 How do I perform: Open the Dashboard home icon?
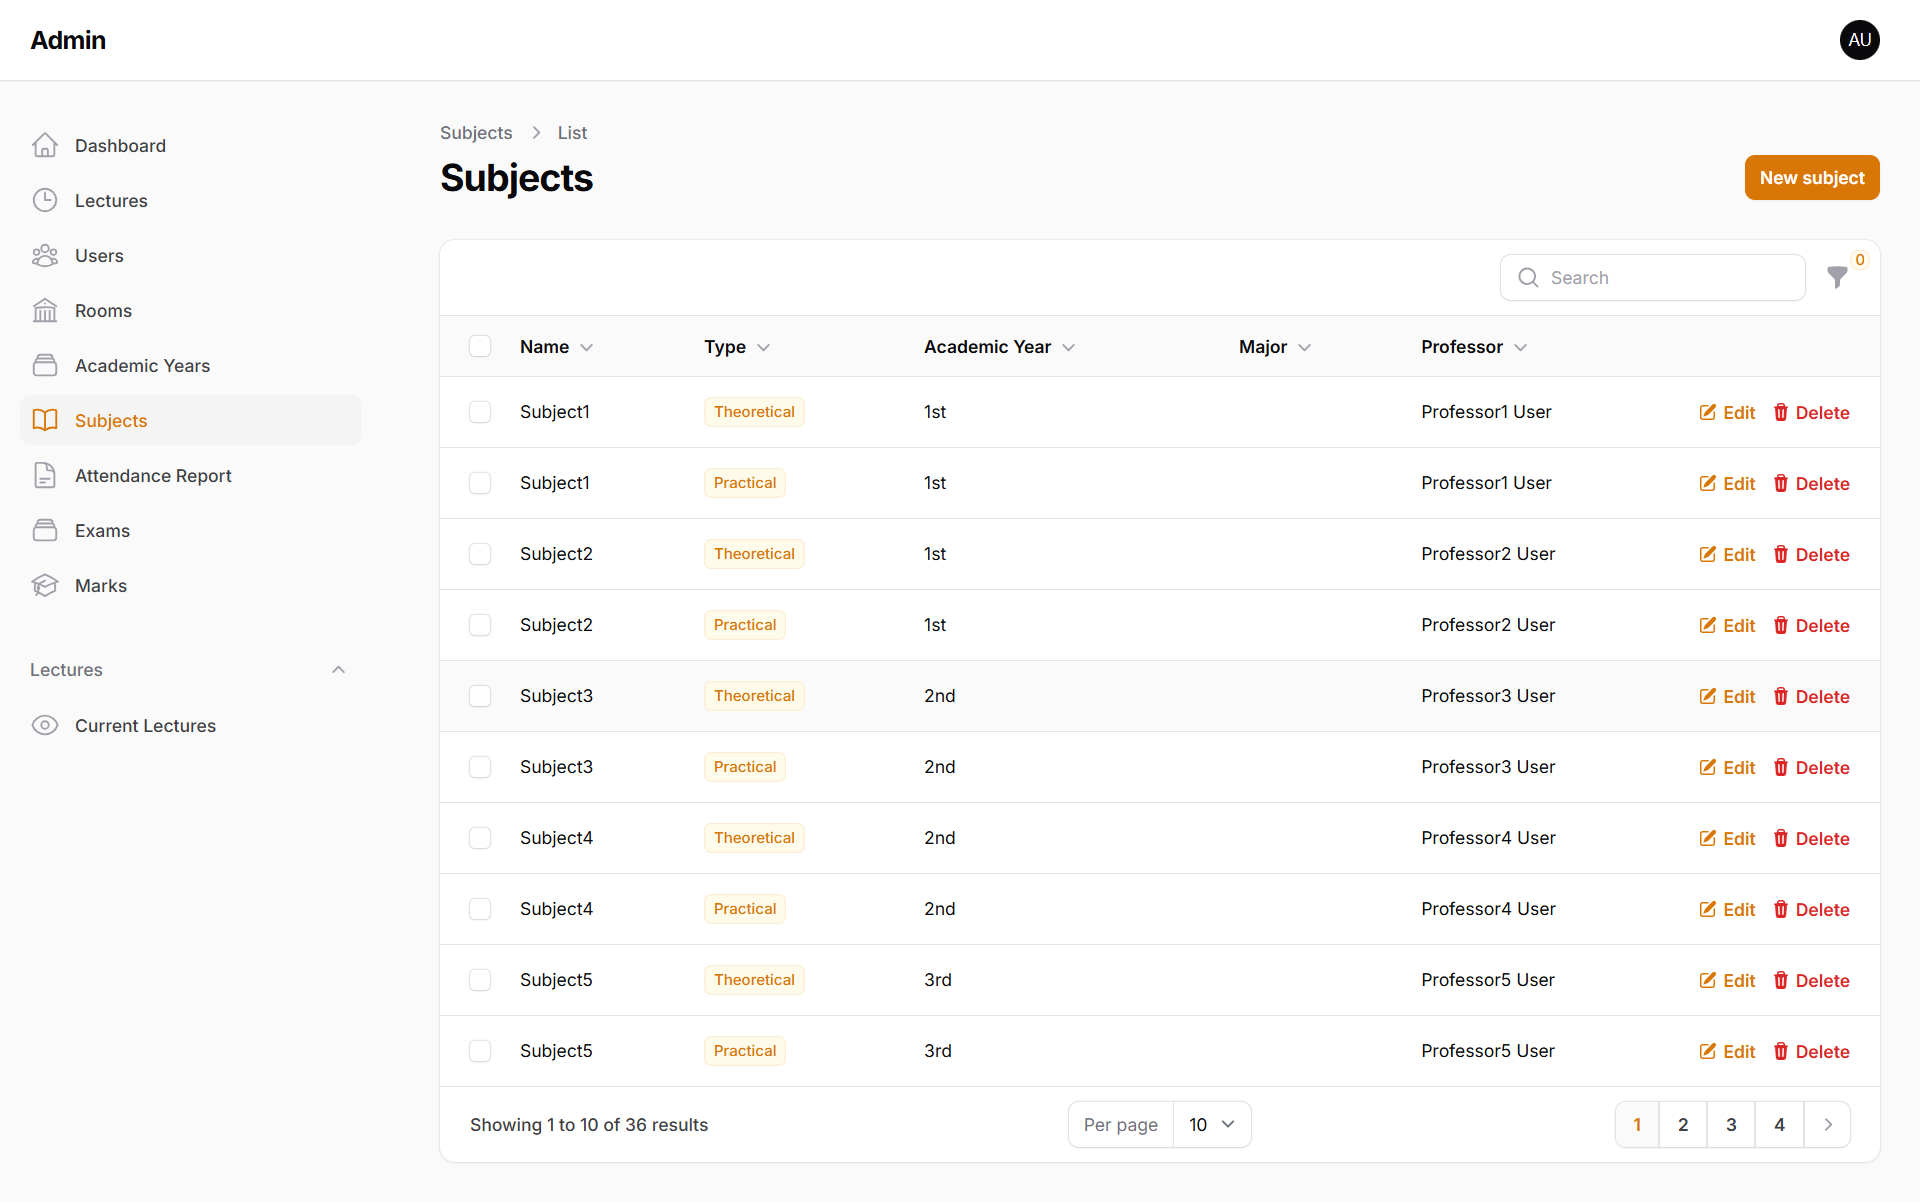point(45,146)
